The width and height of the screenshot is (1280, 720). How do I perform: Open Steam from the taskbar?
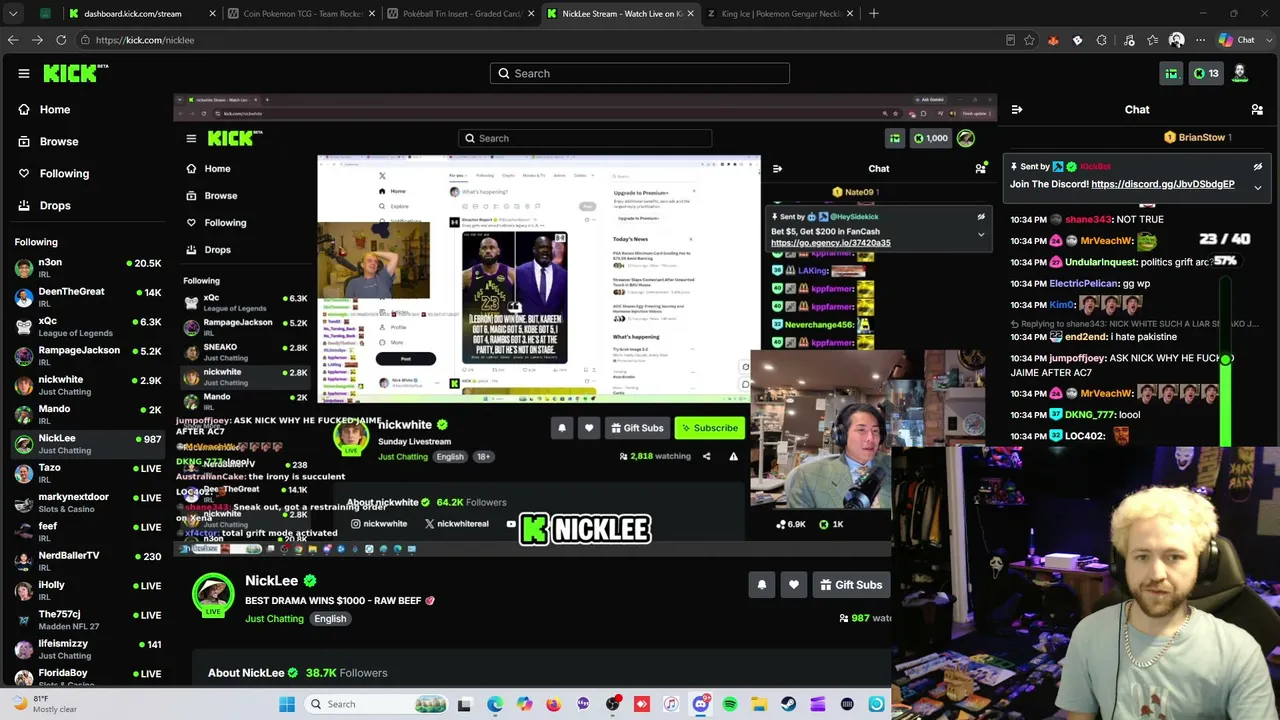(x=788, y=704)
